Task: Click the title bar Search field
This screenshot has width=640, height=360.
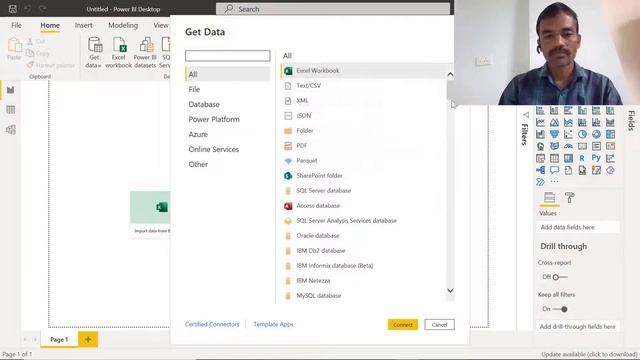Action: [333, 9]
